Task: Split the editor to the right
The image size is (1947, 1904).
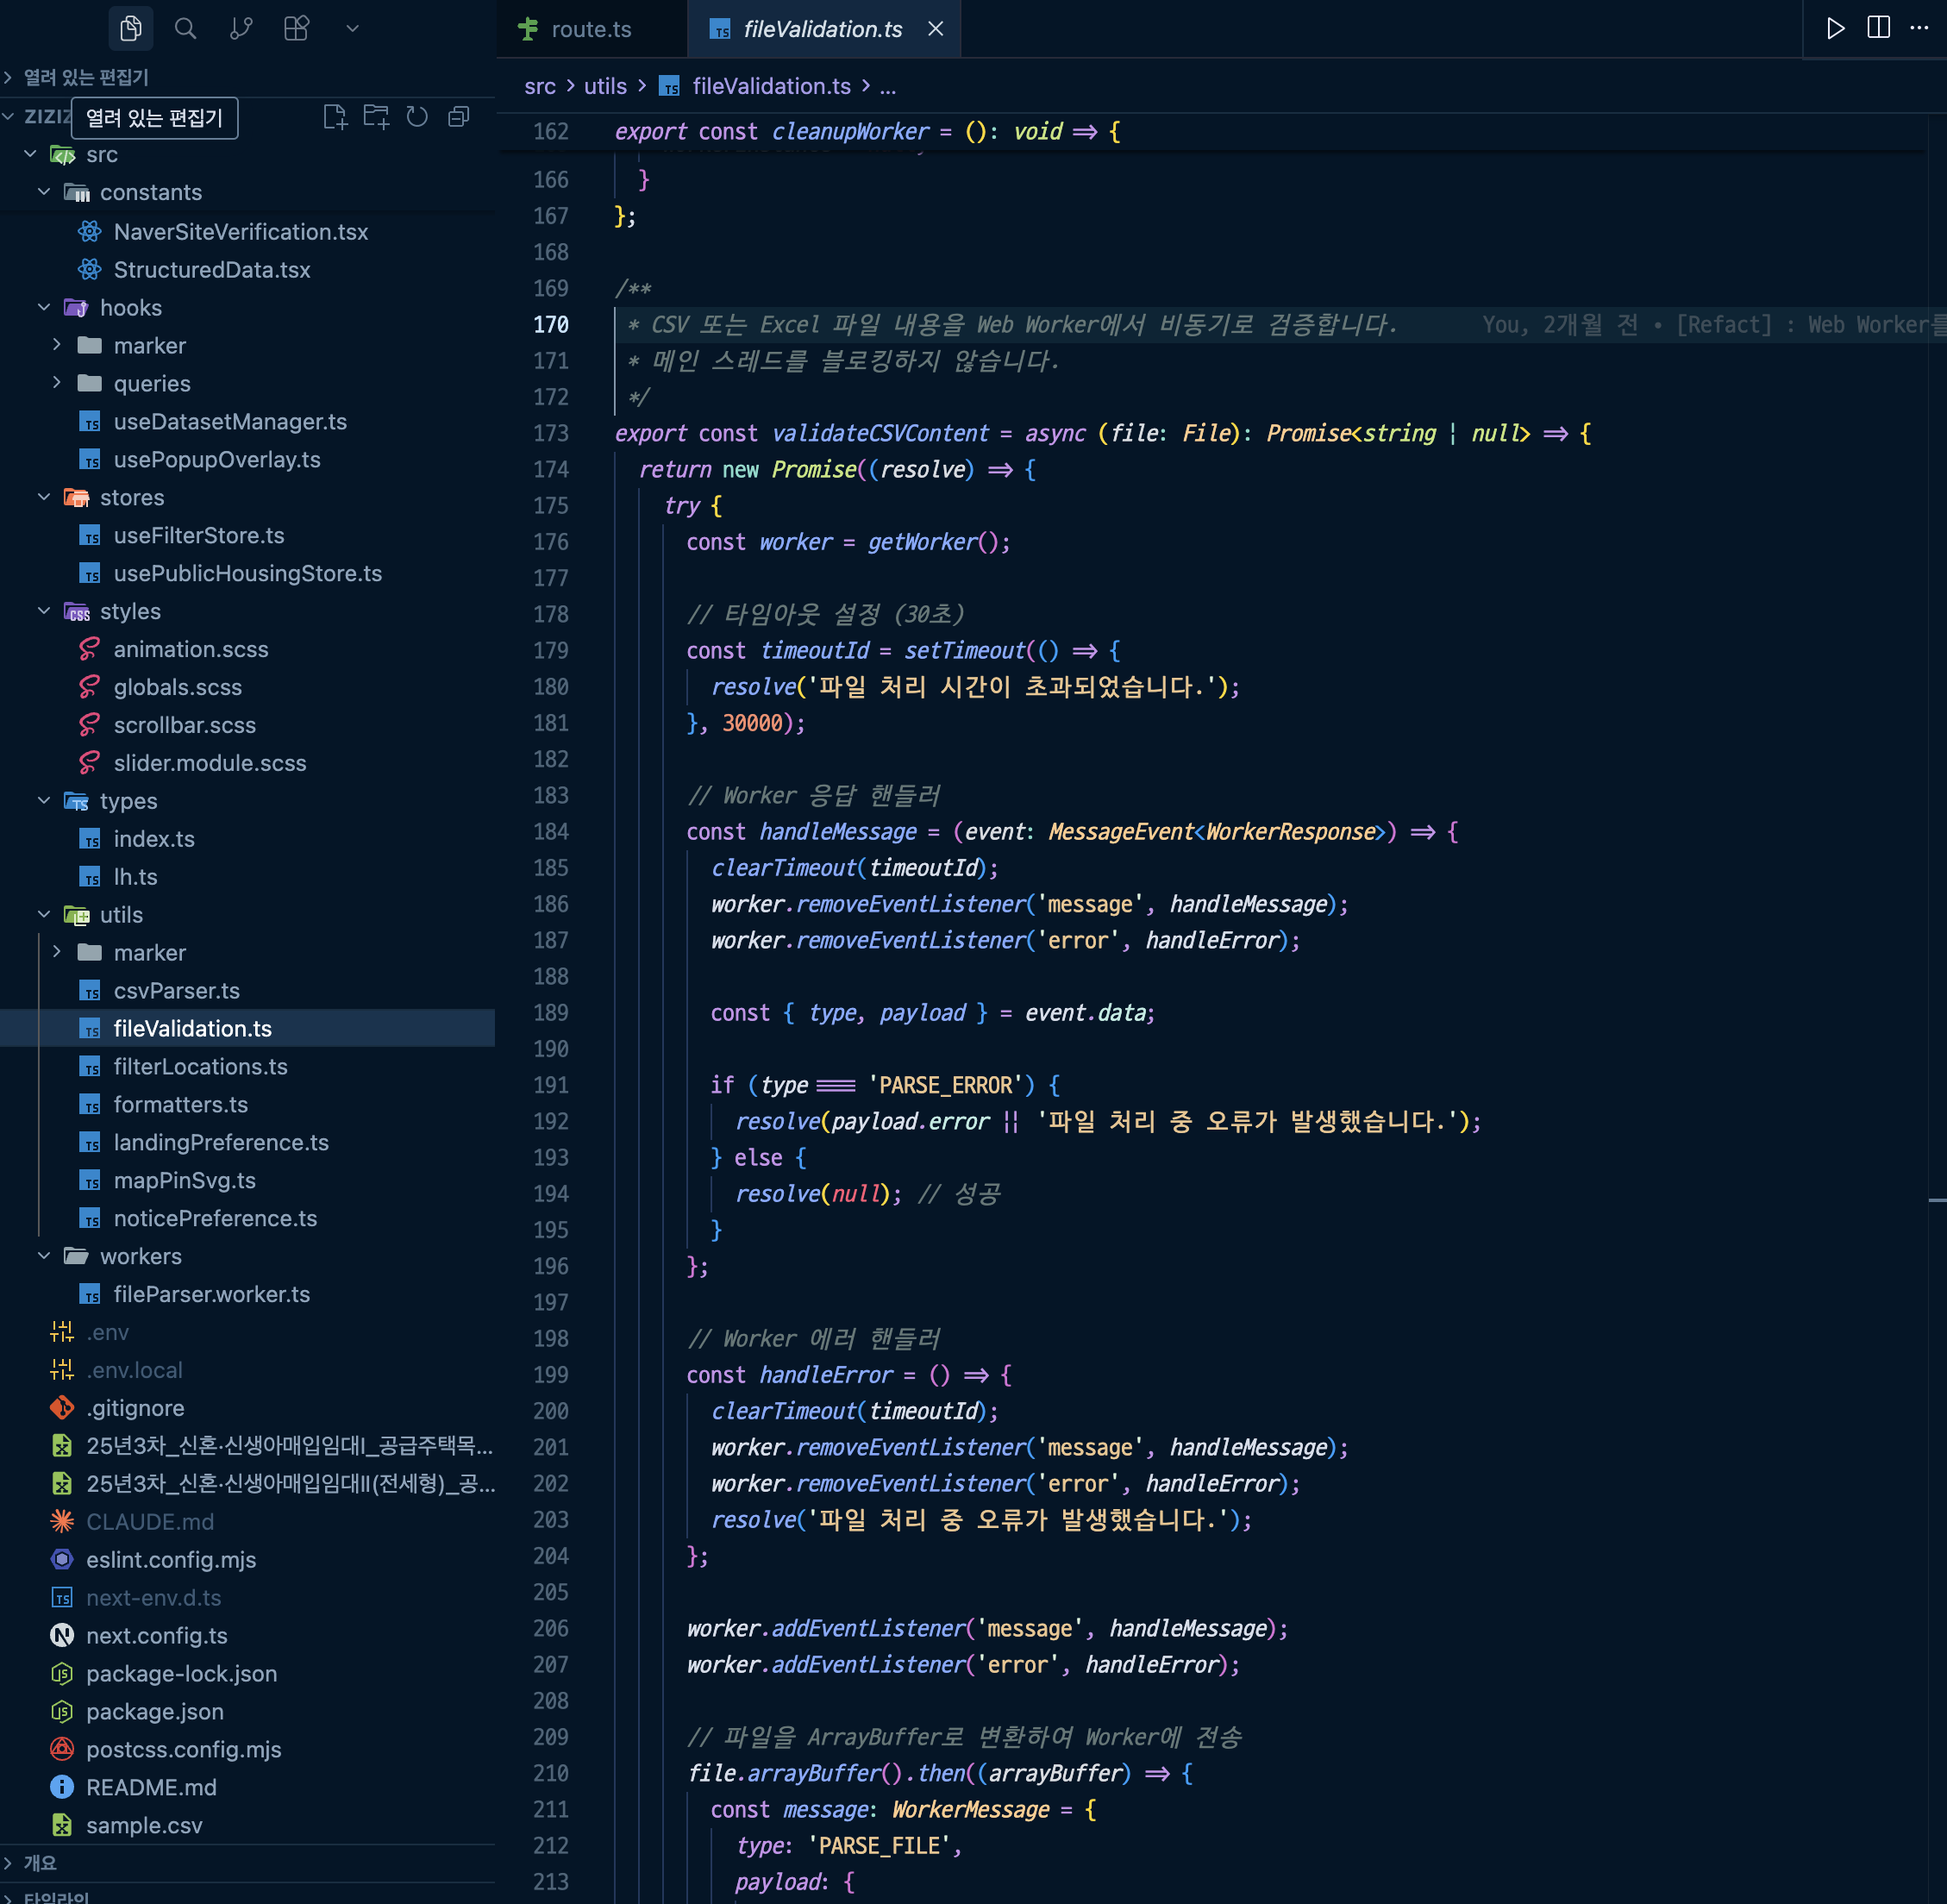Action: tap(1878, 28)
